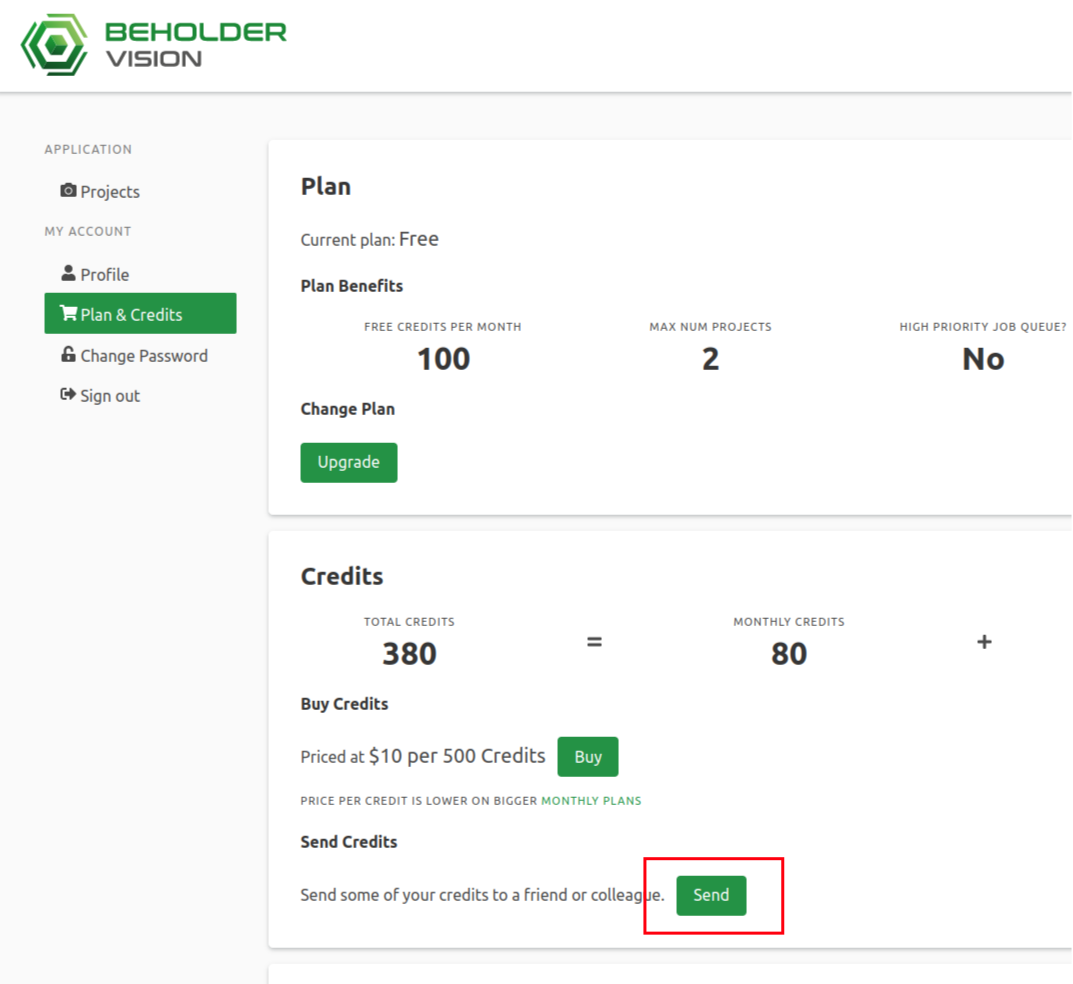Click the max num projects value 2
Image resolution: width=1073 pixels, height=984 pixels.
click(710, 359)
